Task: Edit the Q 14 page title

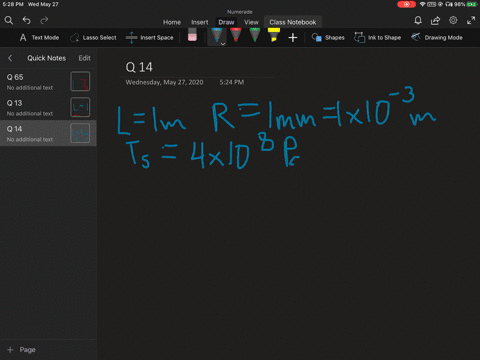Action: point(139,67)
